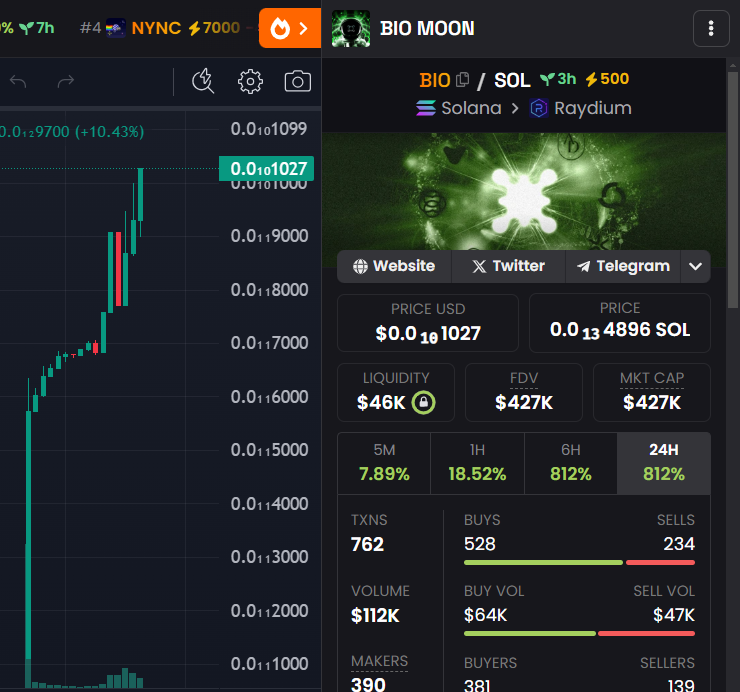Image resolution: width=740 pixels, height=692 pixels.
Task: Click the VOLUME $112K value
Action: coord(375,616)
